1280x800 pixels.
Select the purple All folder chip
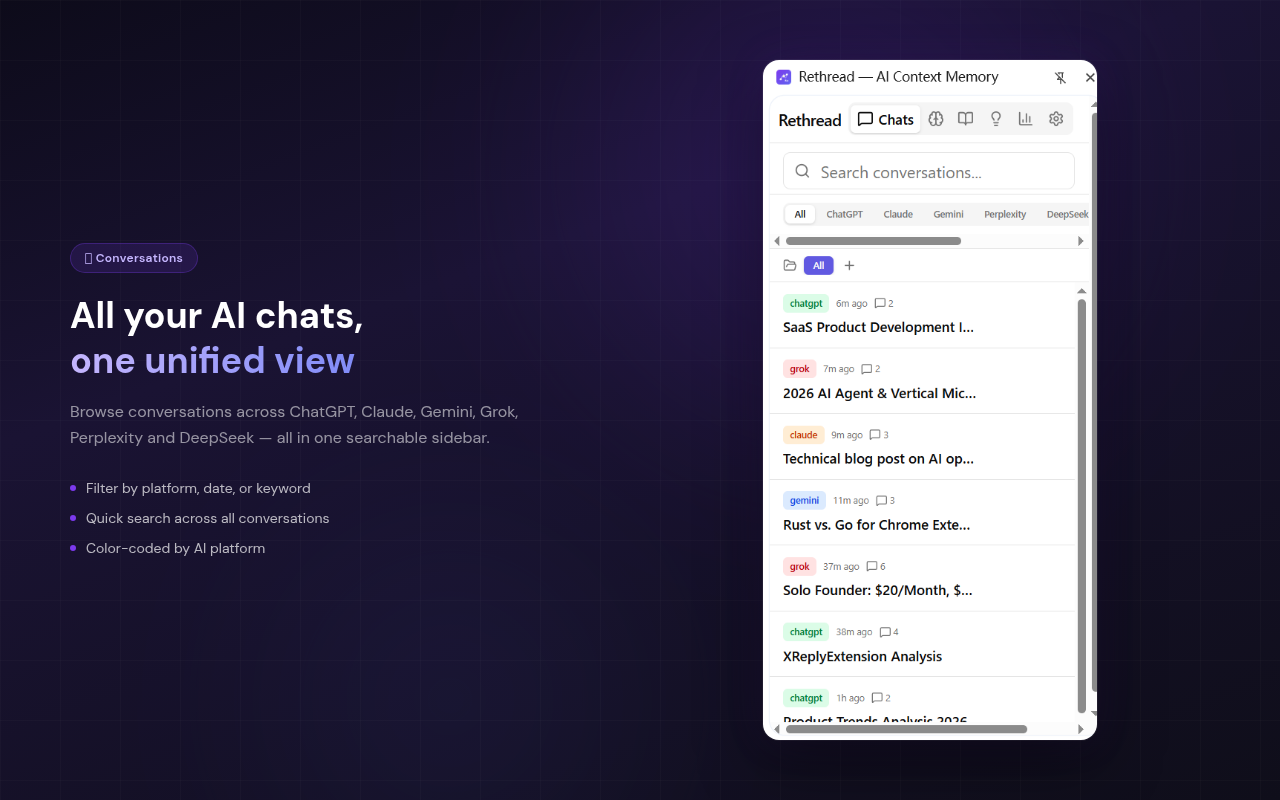[818, 265]
